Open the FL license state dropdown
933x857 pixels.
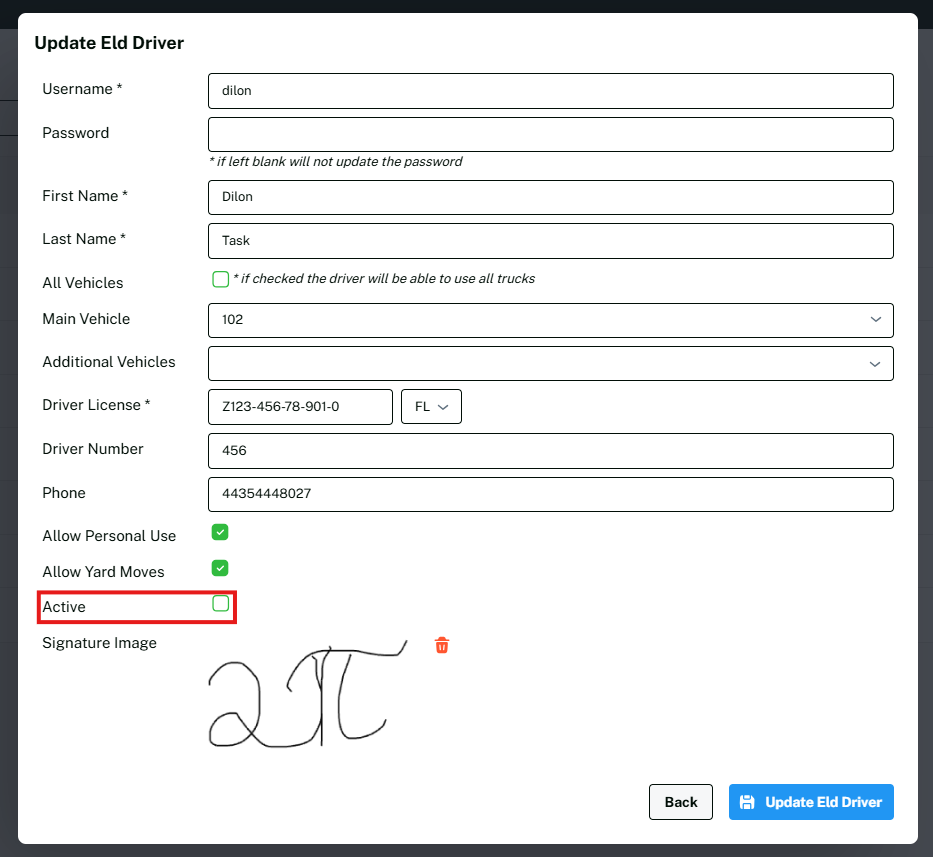pos(431,407)
